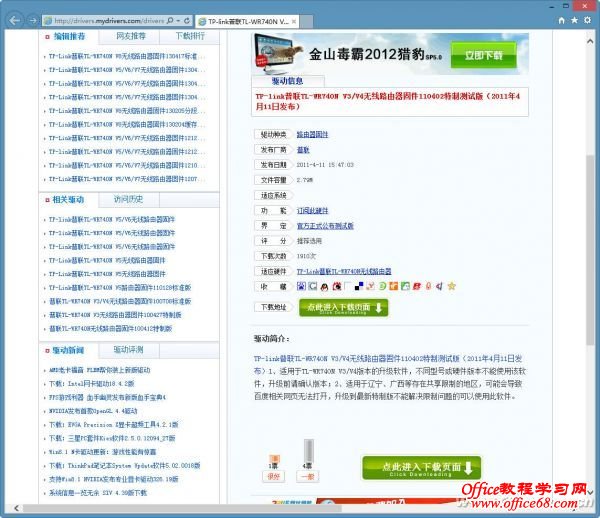This screenshot has width=600, height=518.
Task: Open the 130204缓存 firmware link in 编辑推荐
Action: point(127,125)
